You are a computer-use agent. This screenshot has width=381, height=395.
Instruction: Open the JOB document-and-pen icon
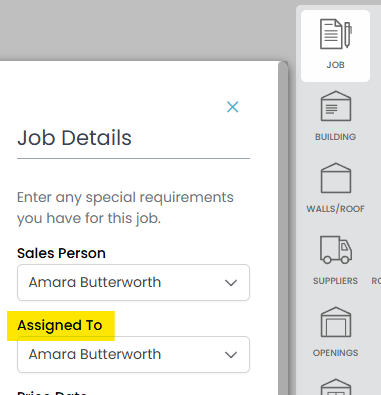pos(335,34)
